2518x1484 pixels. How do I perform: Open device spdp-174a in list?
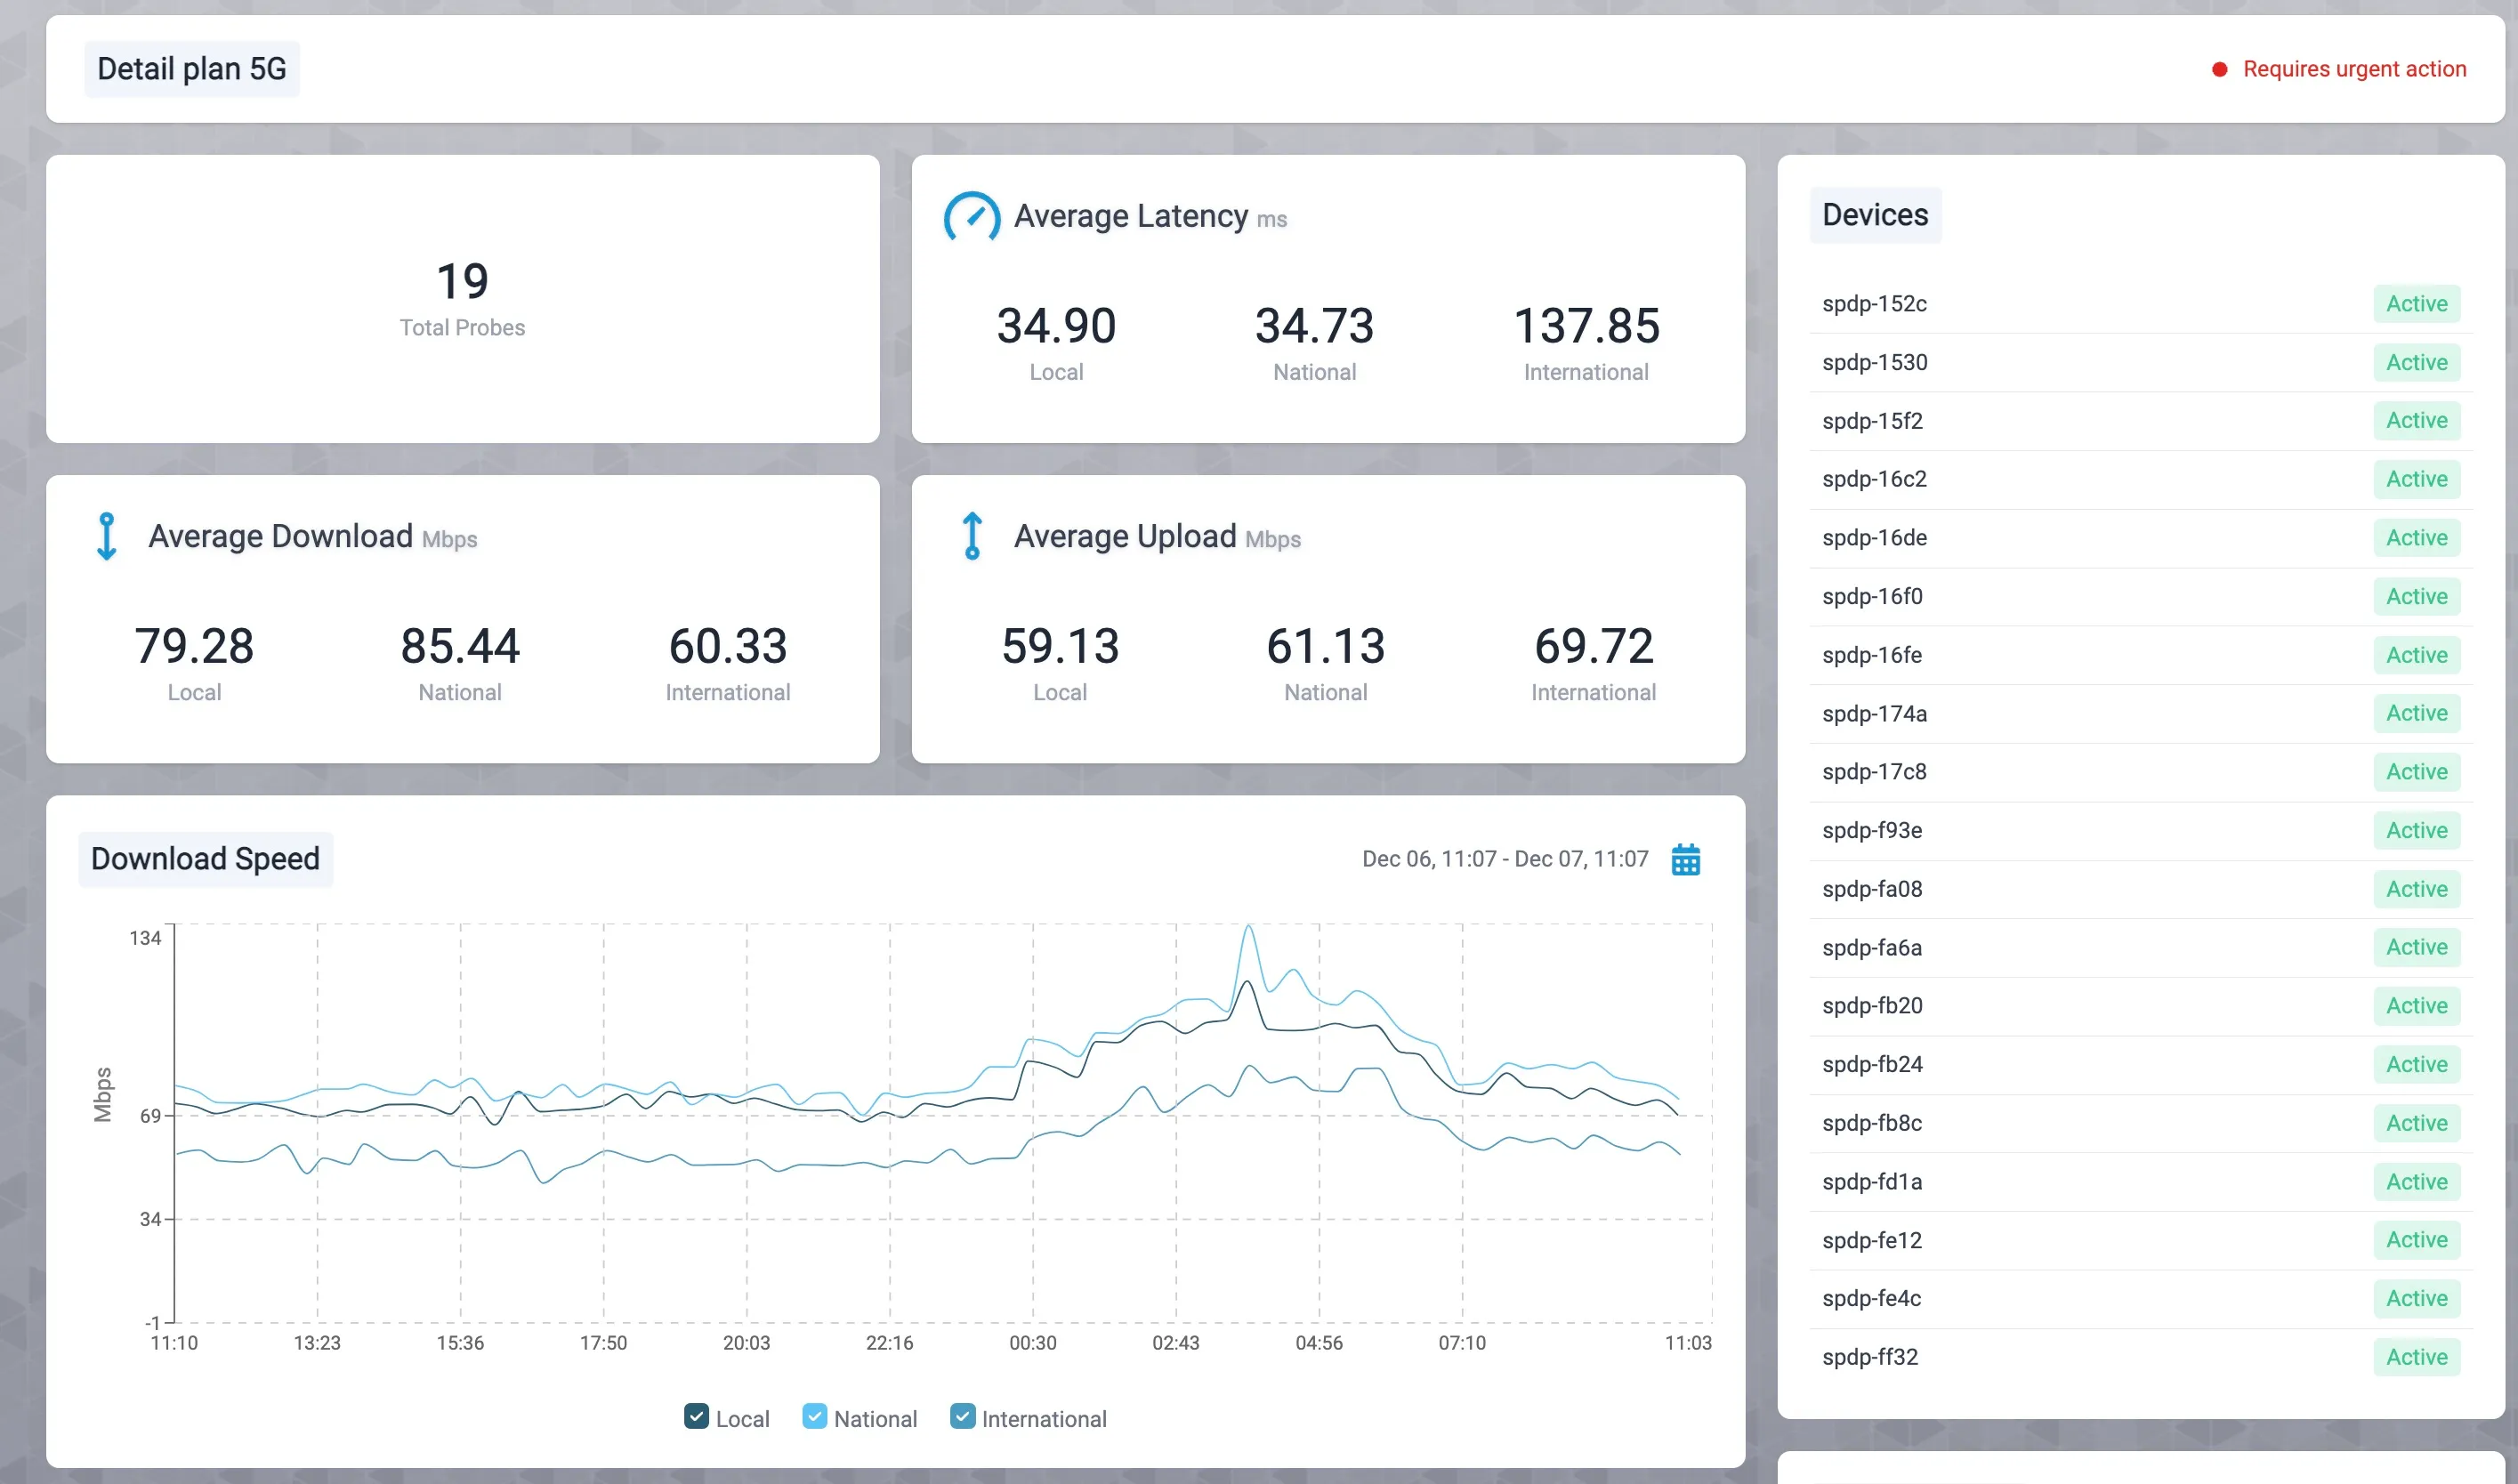[x=2141, y=713]
